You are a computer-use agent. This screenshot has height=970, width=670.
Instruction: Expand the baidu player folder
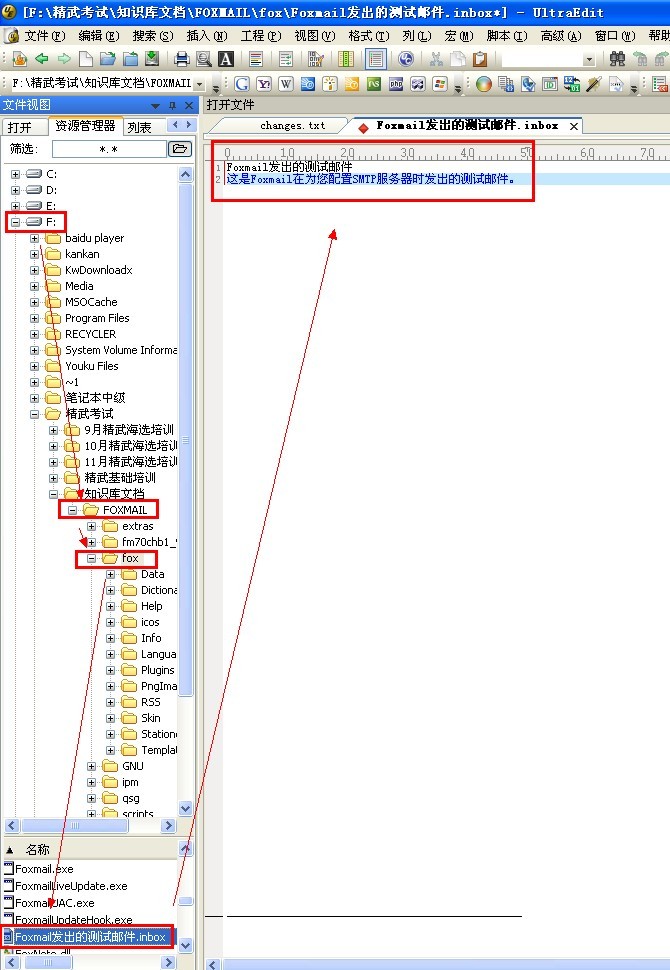point(35,238)
